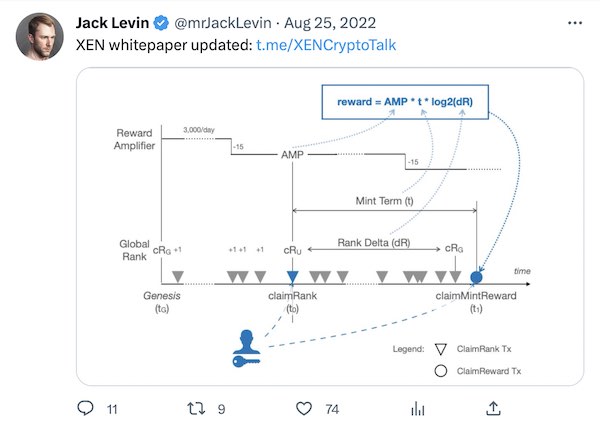
Task: Open tweet analytics bar chart icon
Action: pos(418,408)
